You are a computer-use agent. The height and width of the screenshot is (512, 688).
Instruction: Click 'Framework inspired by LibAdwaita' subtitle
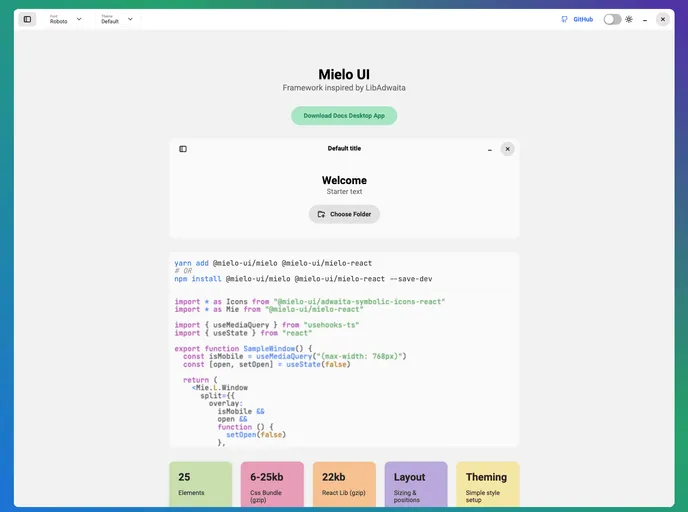pos(344,88)
